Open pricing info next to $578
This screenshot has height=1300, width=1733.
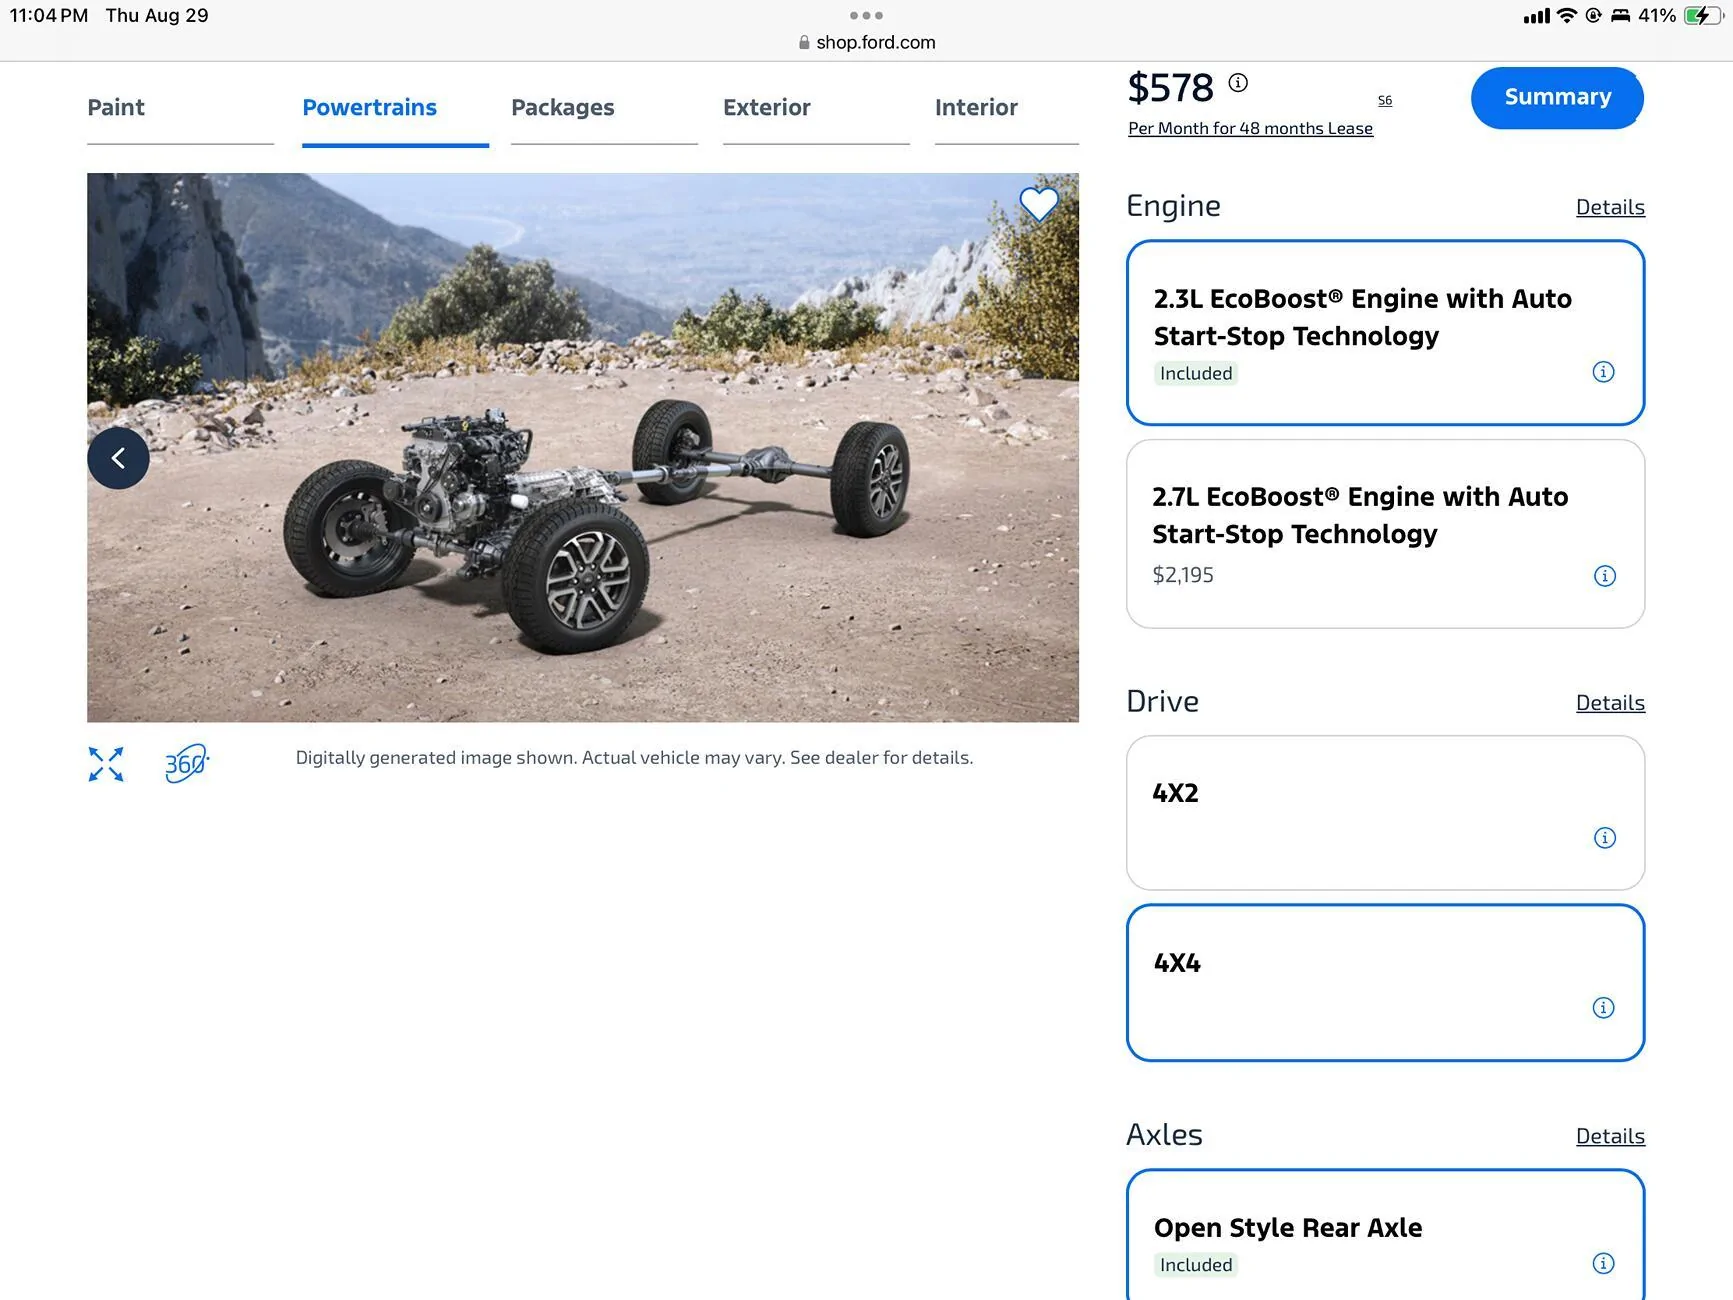pyautogui.click(x=1238, y=83)
